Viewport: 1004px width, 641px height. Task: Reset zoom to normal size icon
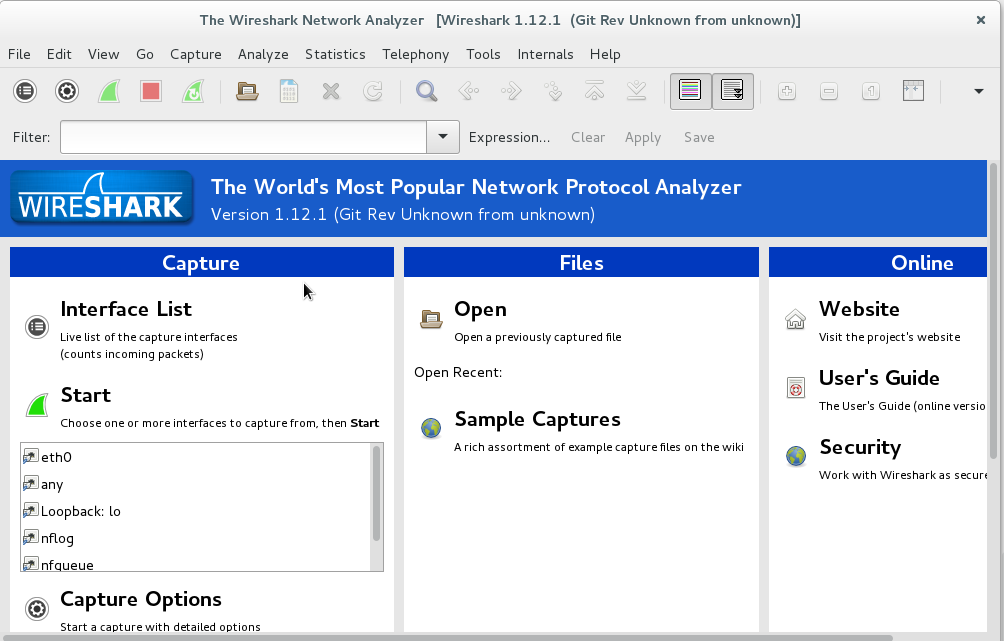coord(871,91)
